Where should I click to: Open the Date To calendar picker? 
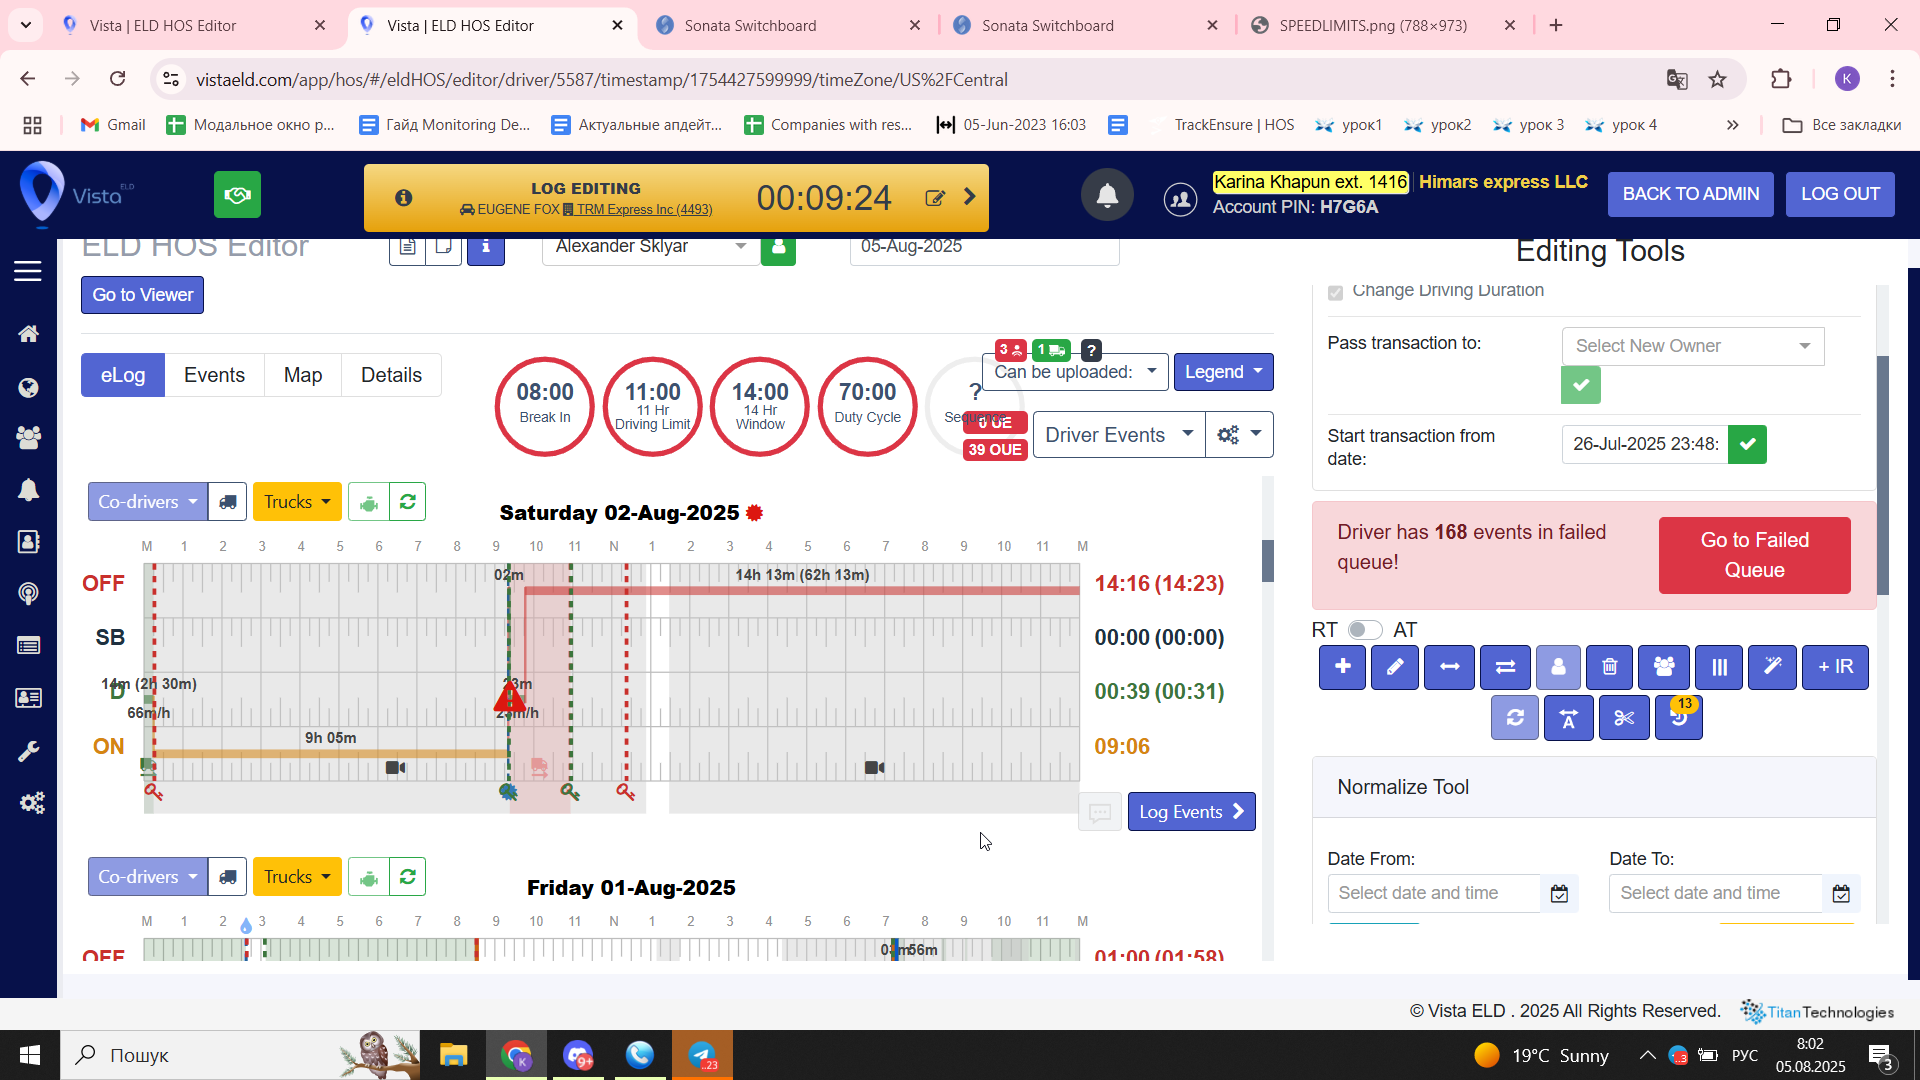coord(1841,893)
